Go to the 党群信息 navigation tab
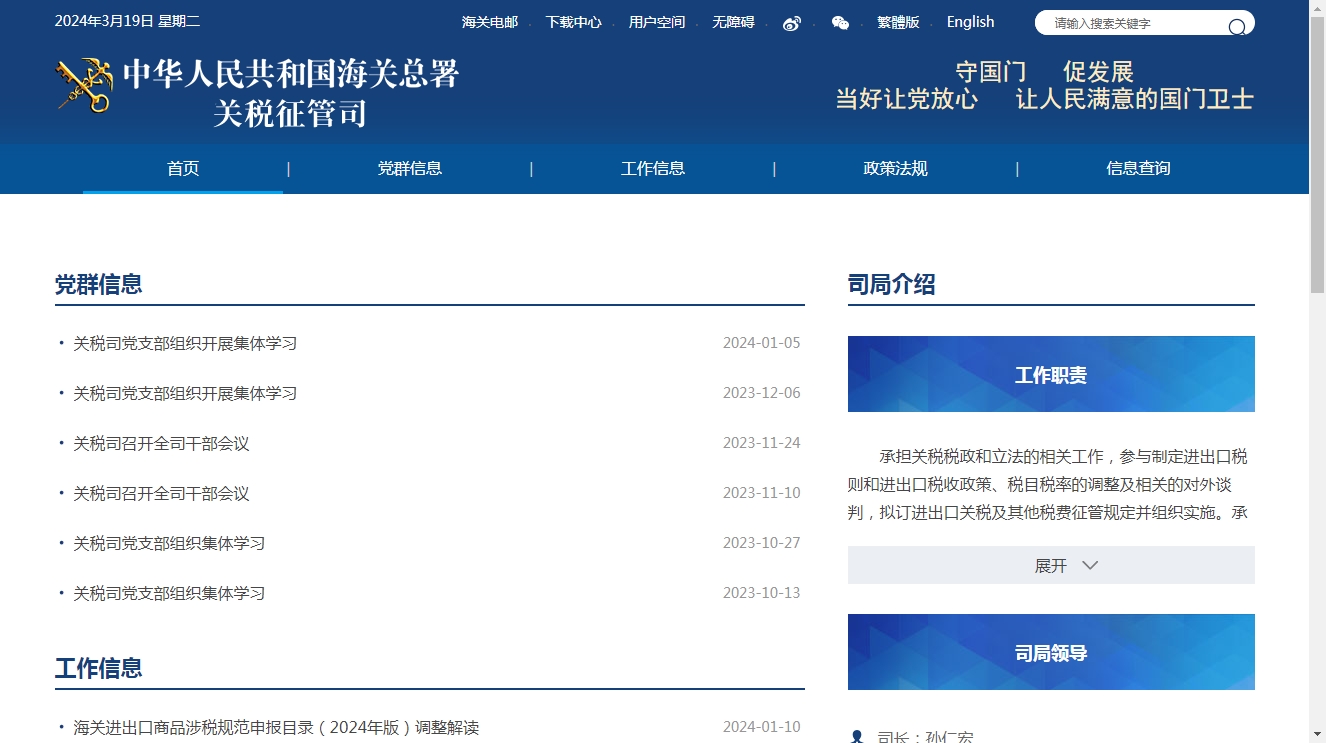This screenshot has height=743, width=1326. tap(409, 169)
